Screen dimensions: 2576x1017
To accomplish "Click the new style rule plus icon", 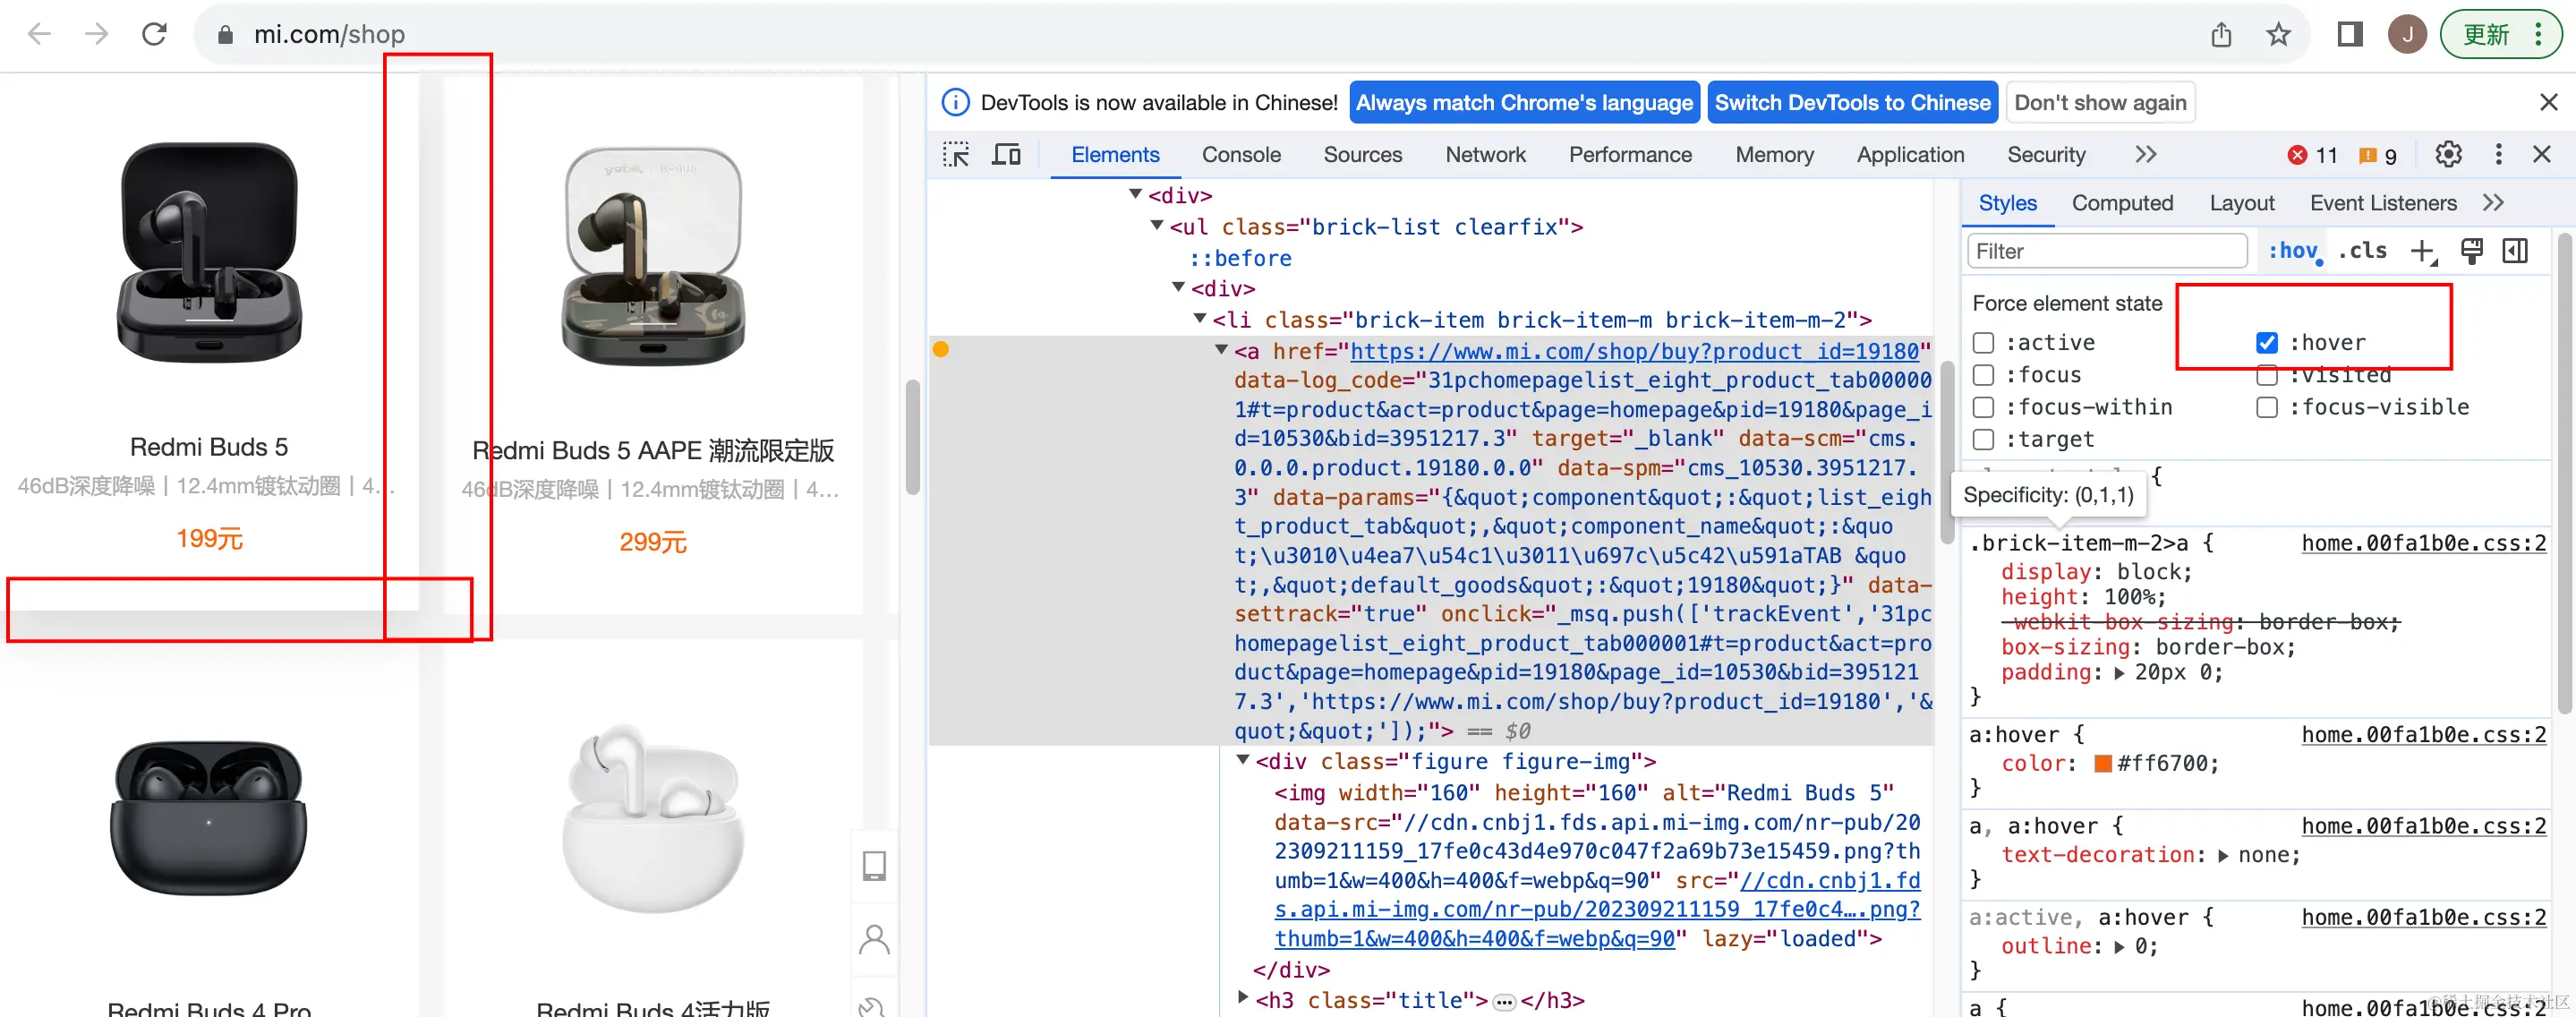I will click(2423, 252).
